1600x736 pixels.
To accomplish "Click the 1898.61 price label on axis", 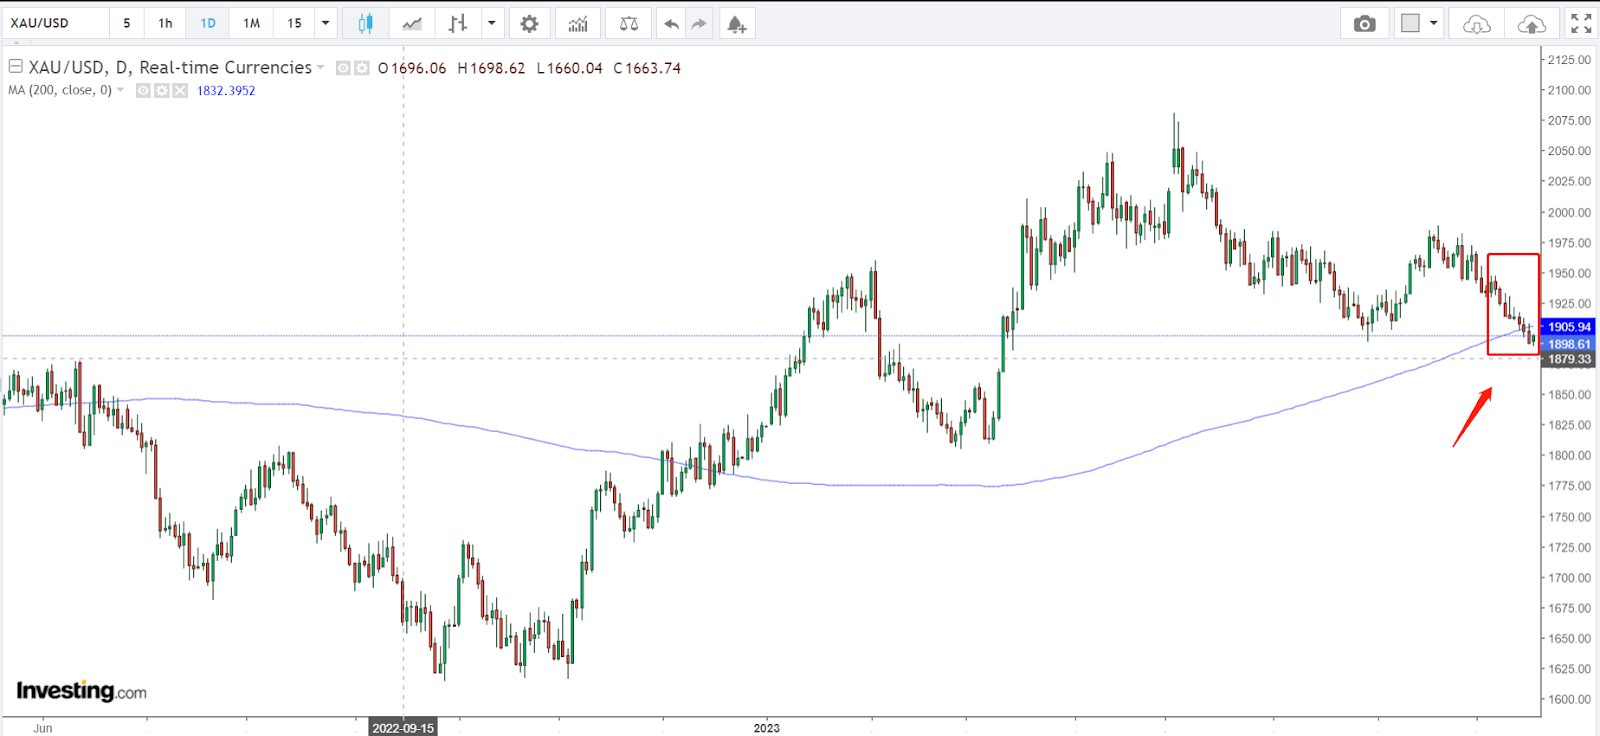I will pos(1569,344).
